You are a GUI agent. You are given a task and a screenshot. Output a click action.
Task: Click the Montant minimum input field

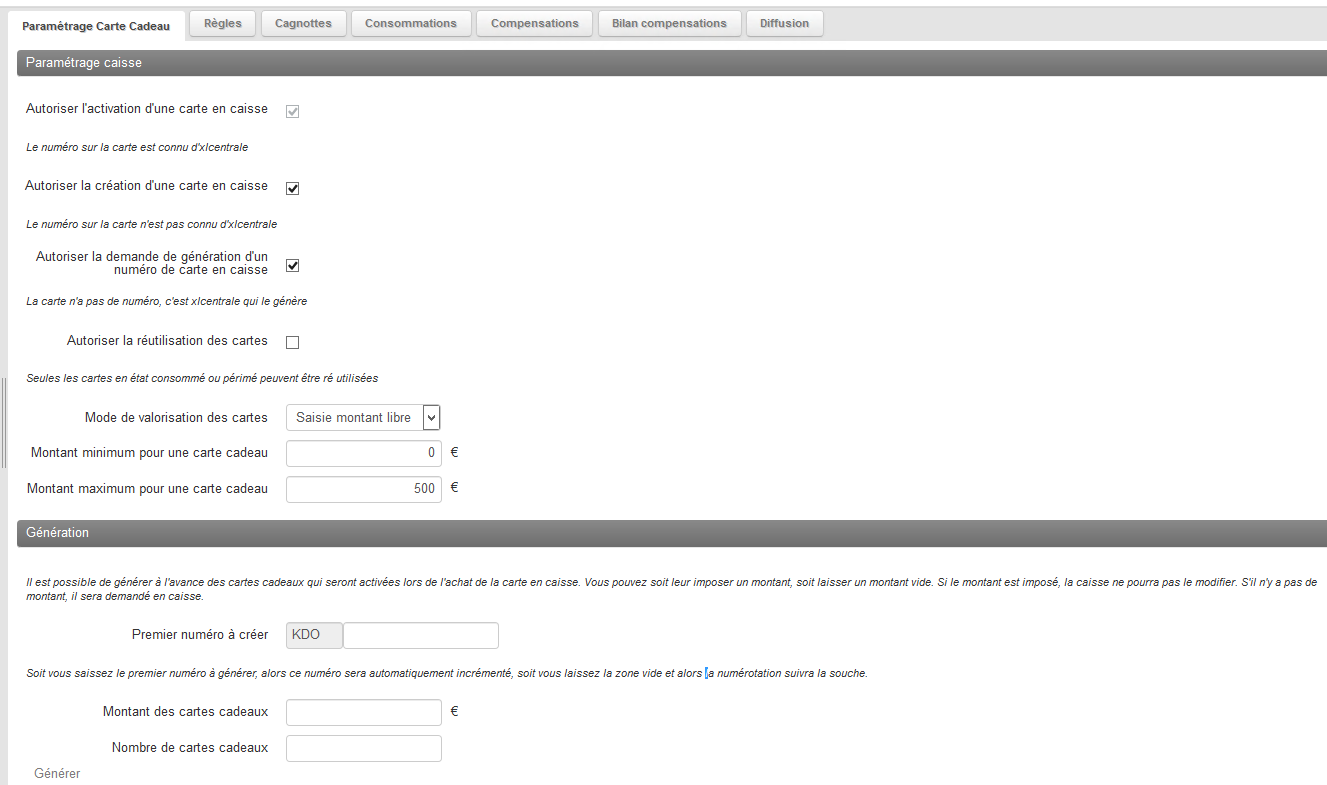tap(364, 453)
